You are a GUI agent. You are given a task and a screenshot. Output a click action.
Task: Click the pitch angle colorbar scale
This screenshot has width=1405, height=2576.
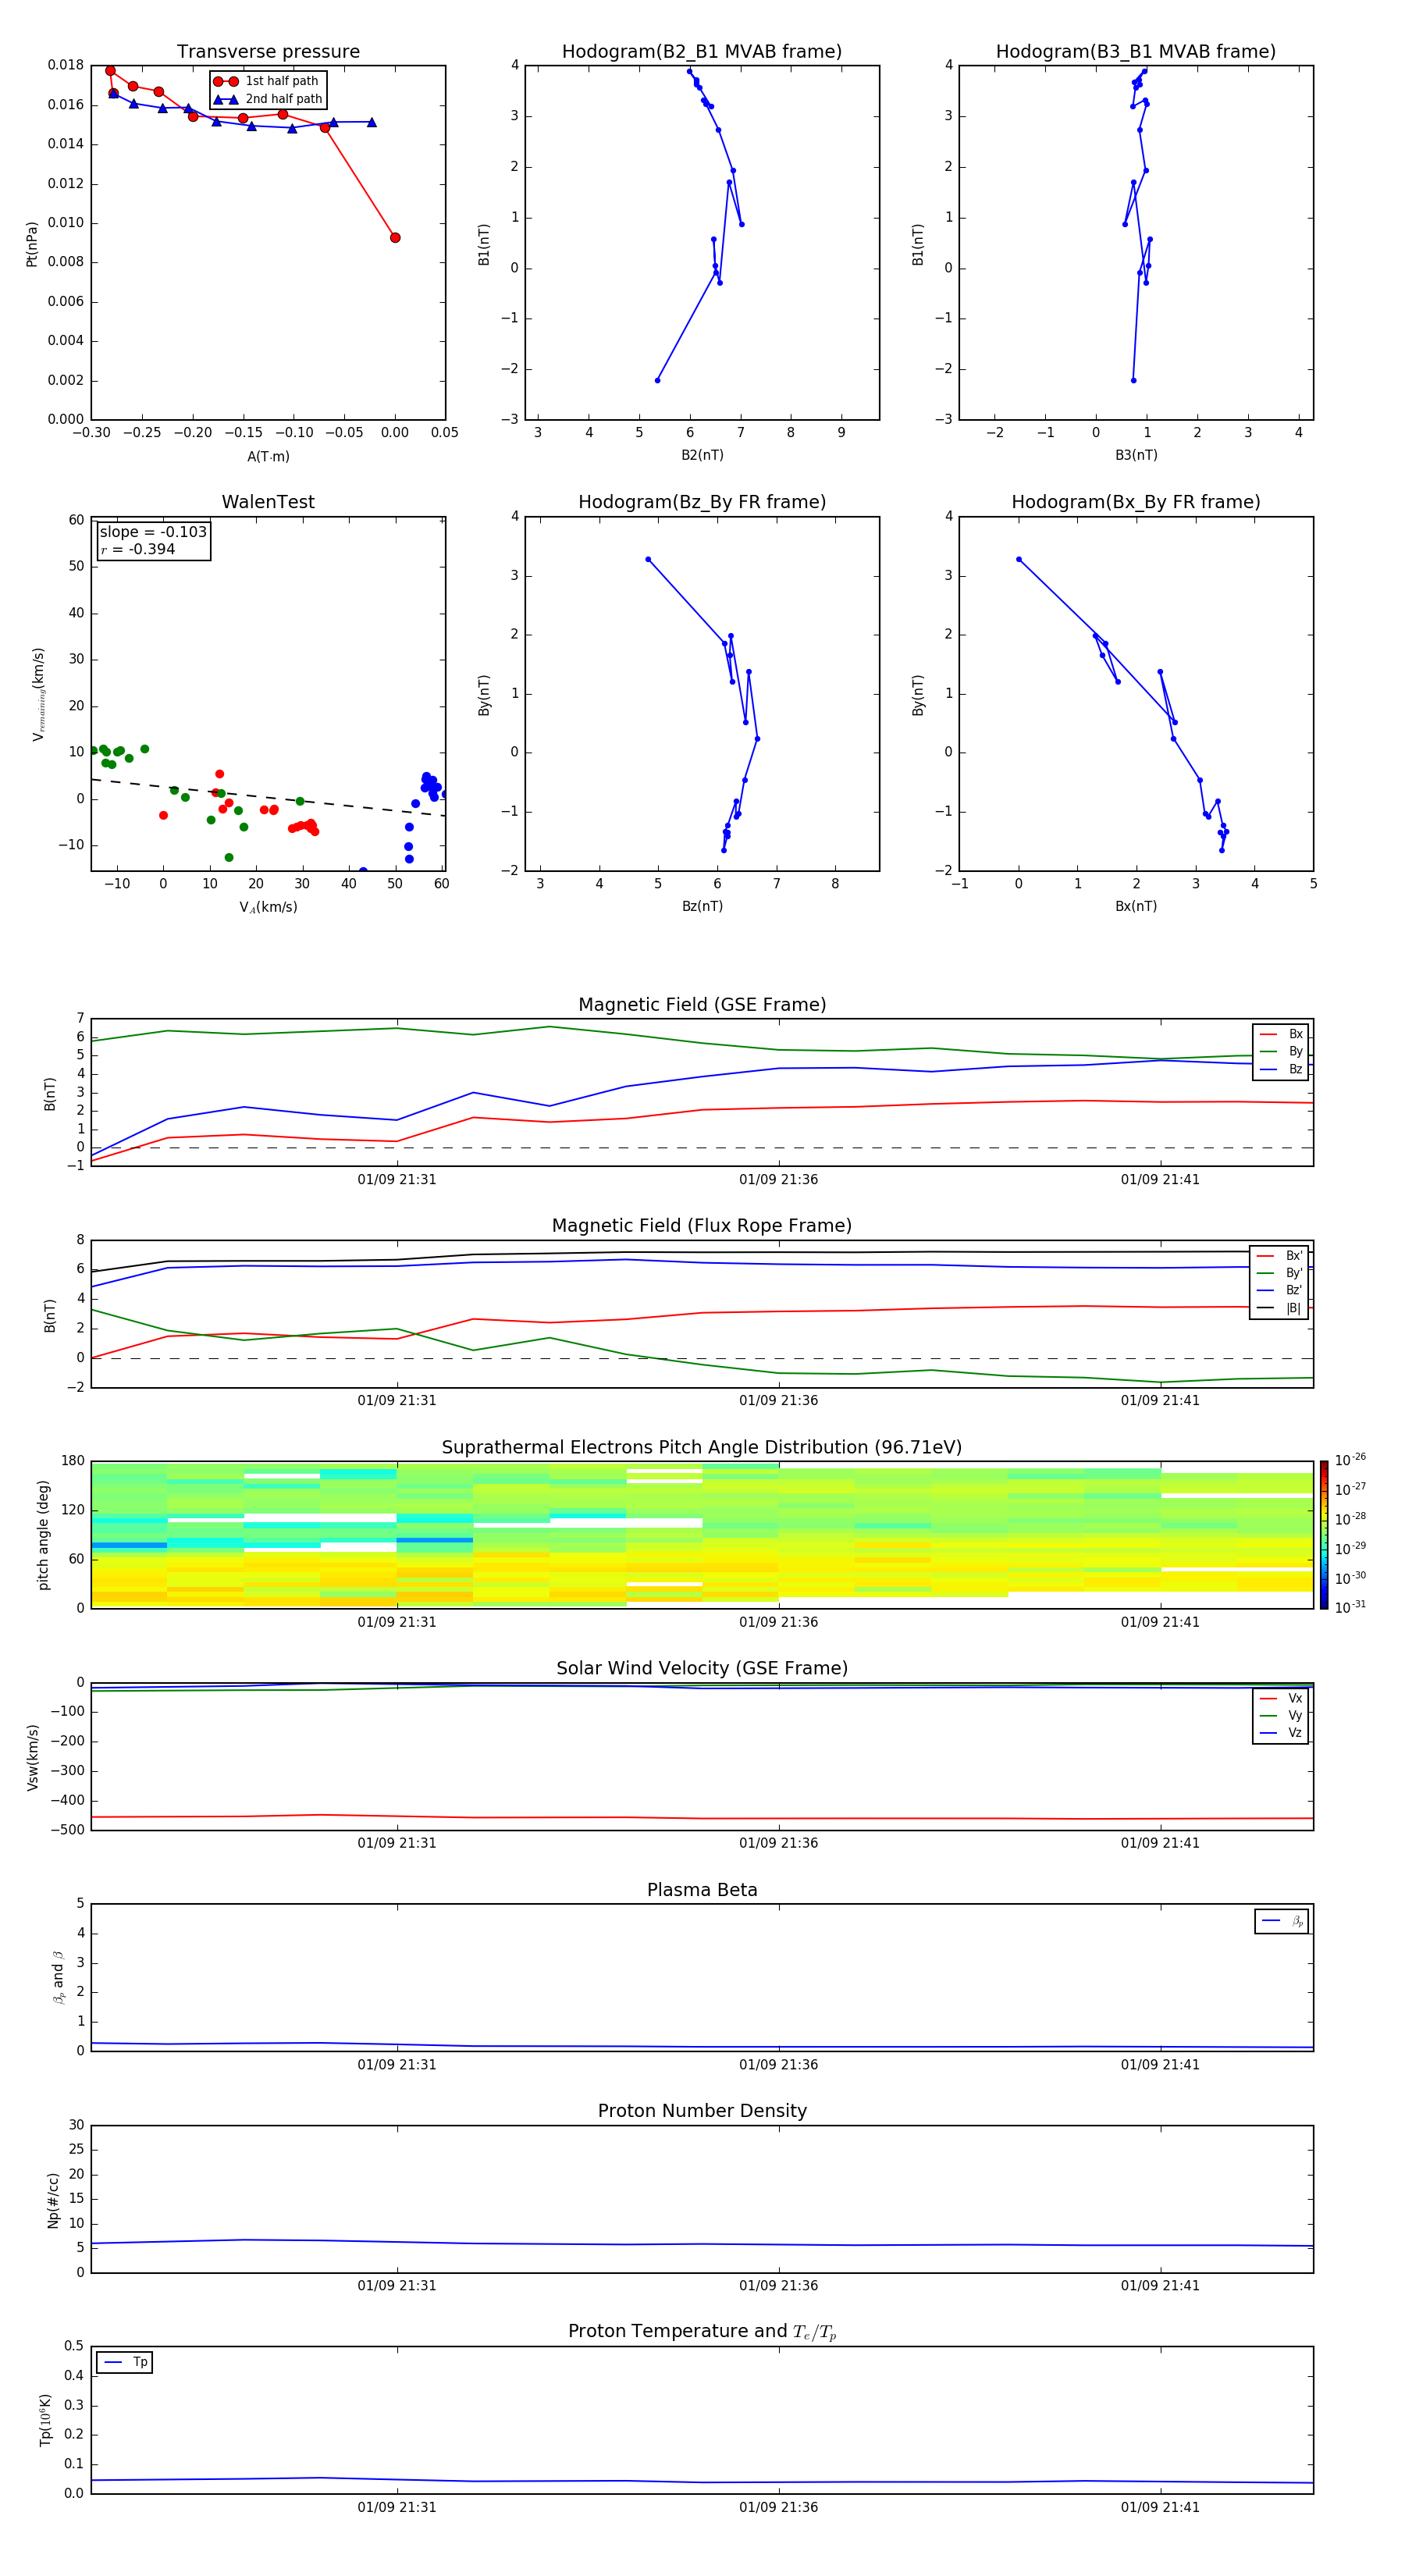point(1324,1535)
